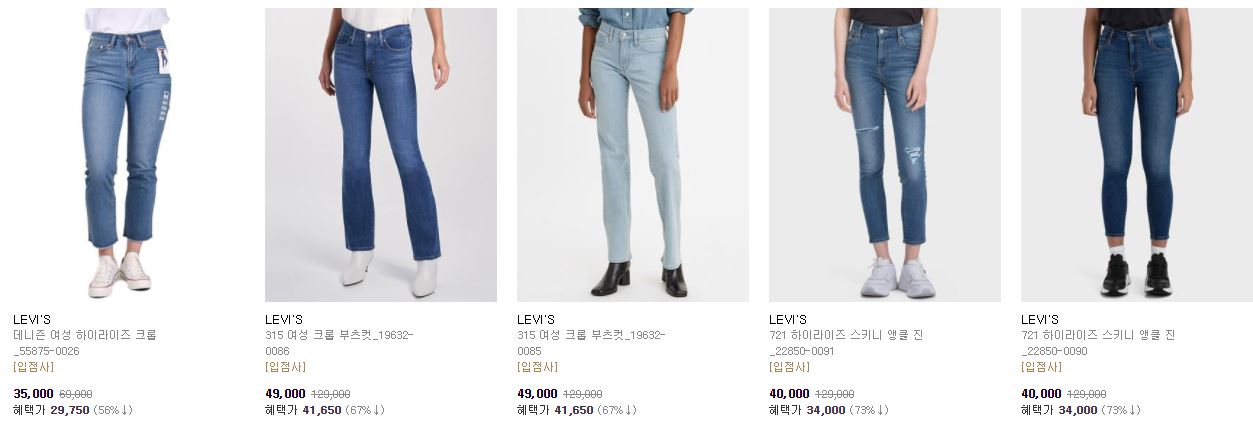Click the 35,000 price of 데니즌 jeans
The height and width of the screenshot is (430, 1253).
33,394
